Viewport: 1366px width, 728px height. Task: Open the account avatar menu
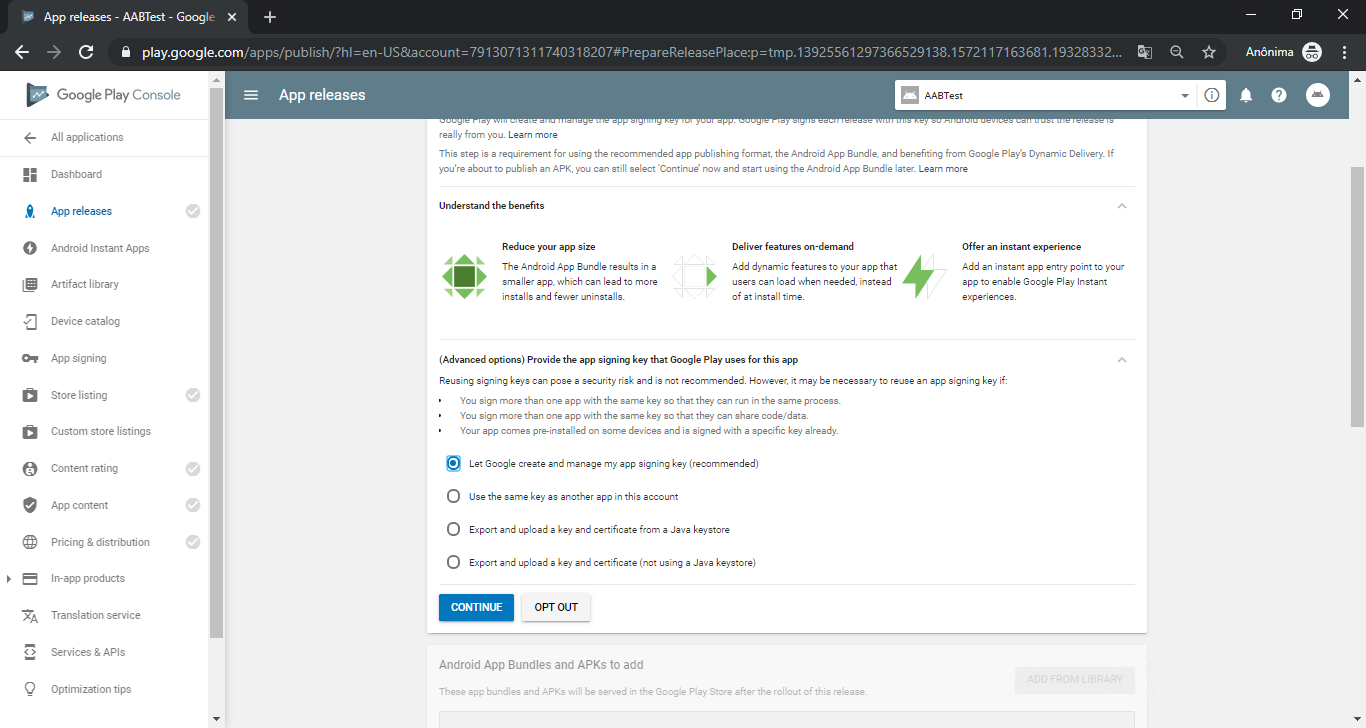pyautogui.click(x=1318, y=95)
